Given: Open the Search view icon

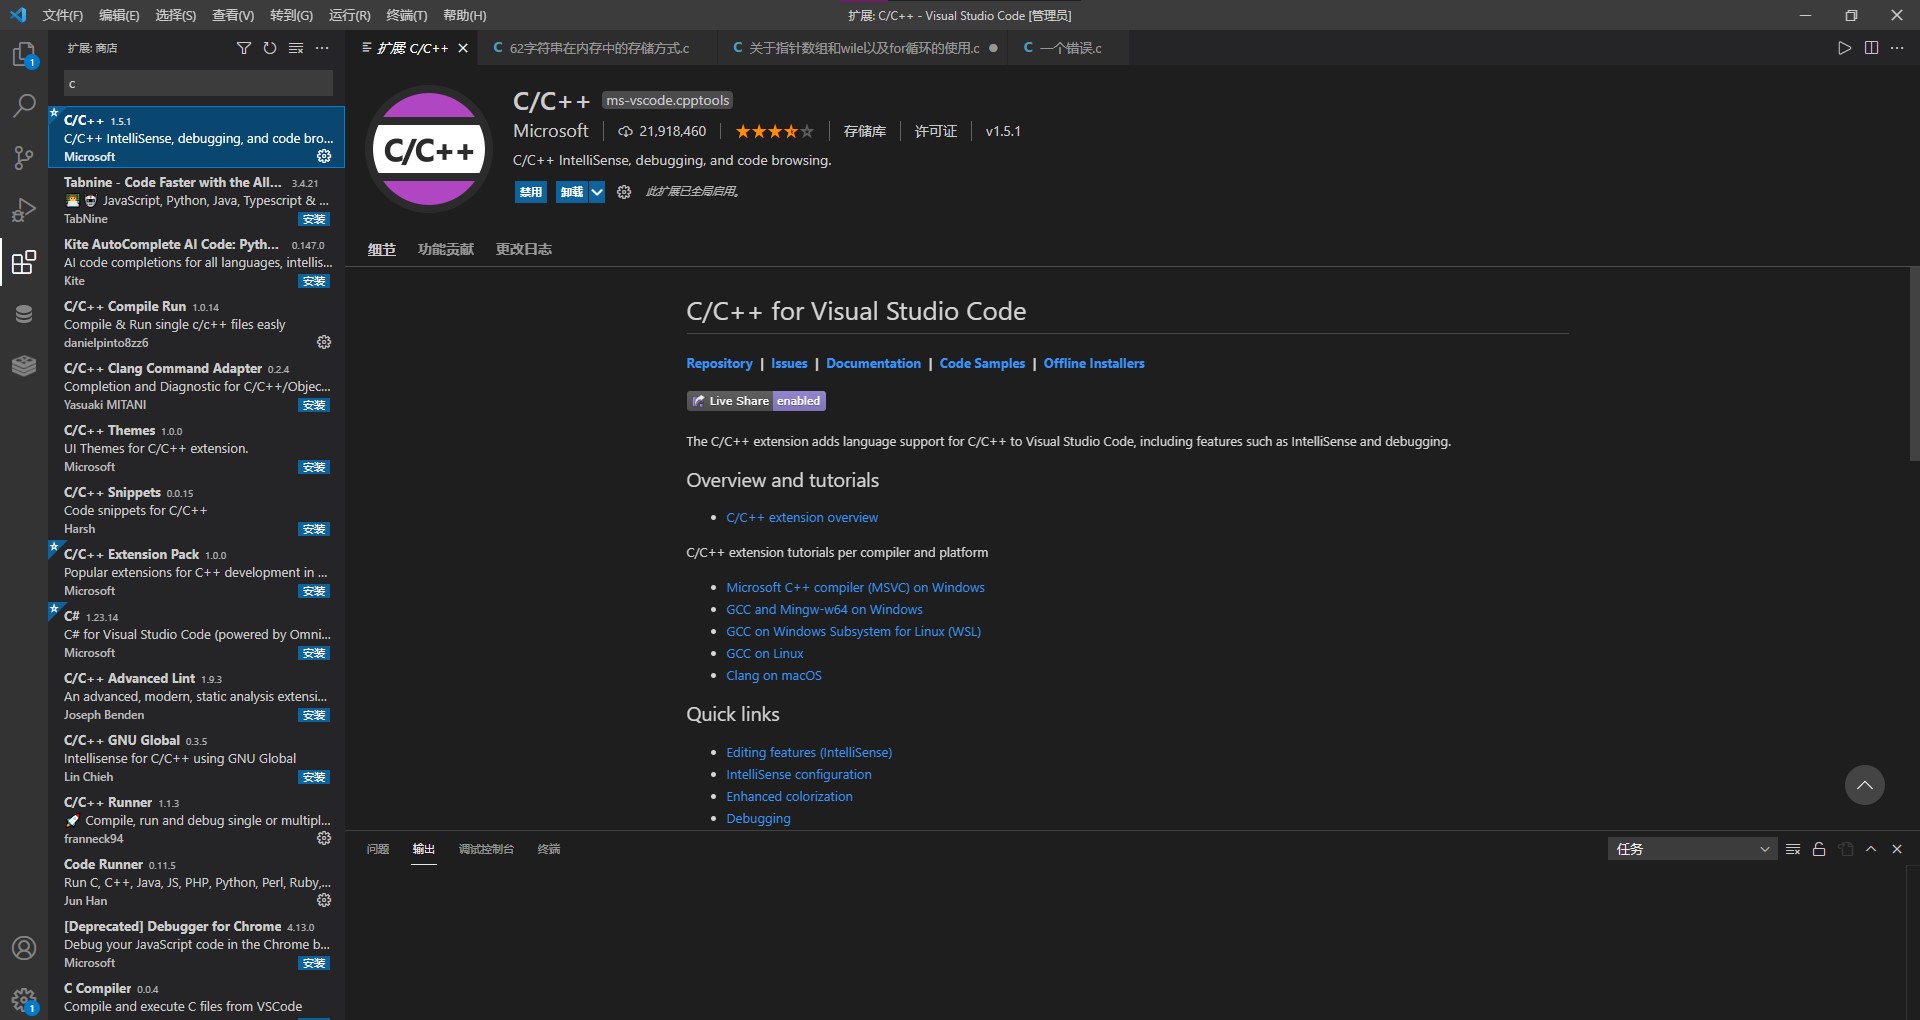Looking at the screenshot, I should pyautogui.click(x=24, y=105).
